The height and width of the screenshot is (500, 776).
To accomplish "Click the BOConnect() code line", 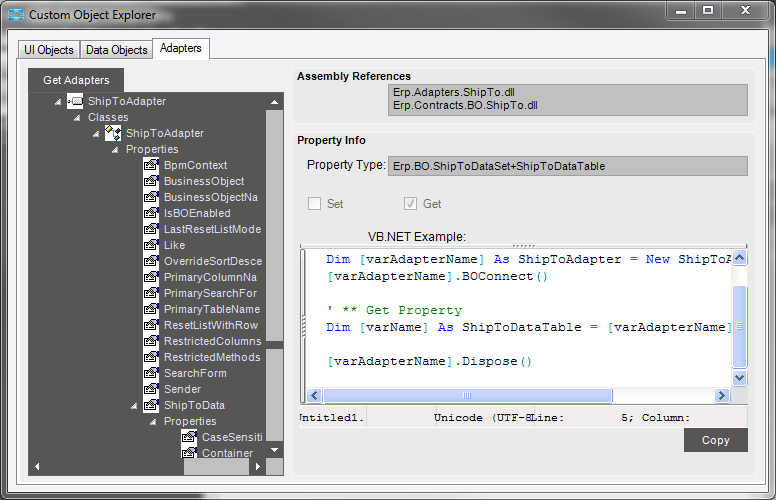I will (437, 276).
